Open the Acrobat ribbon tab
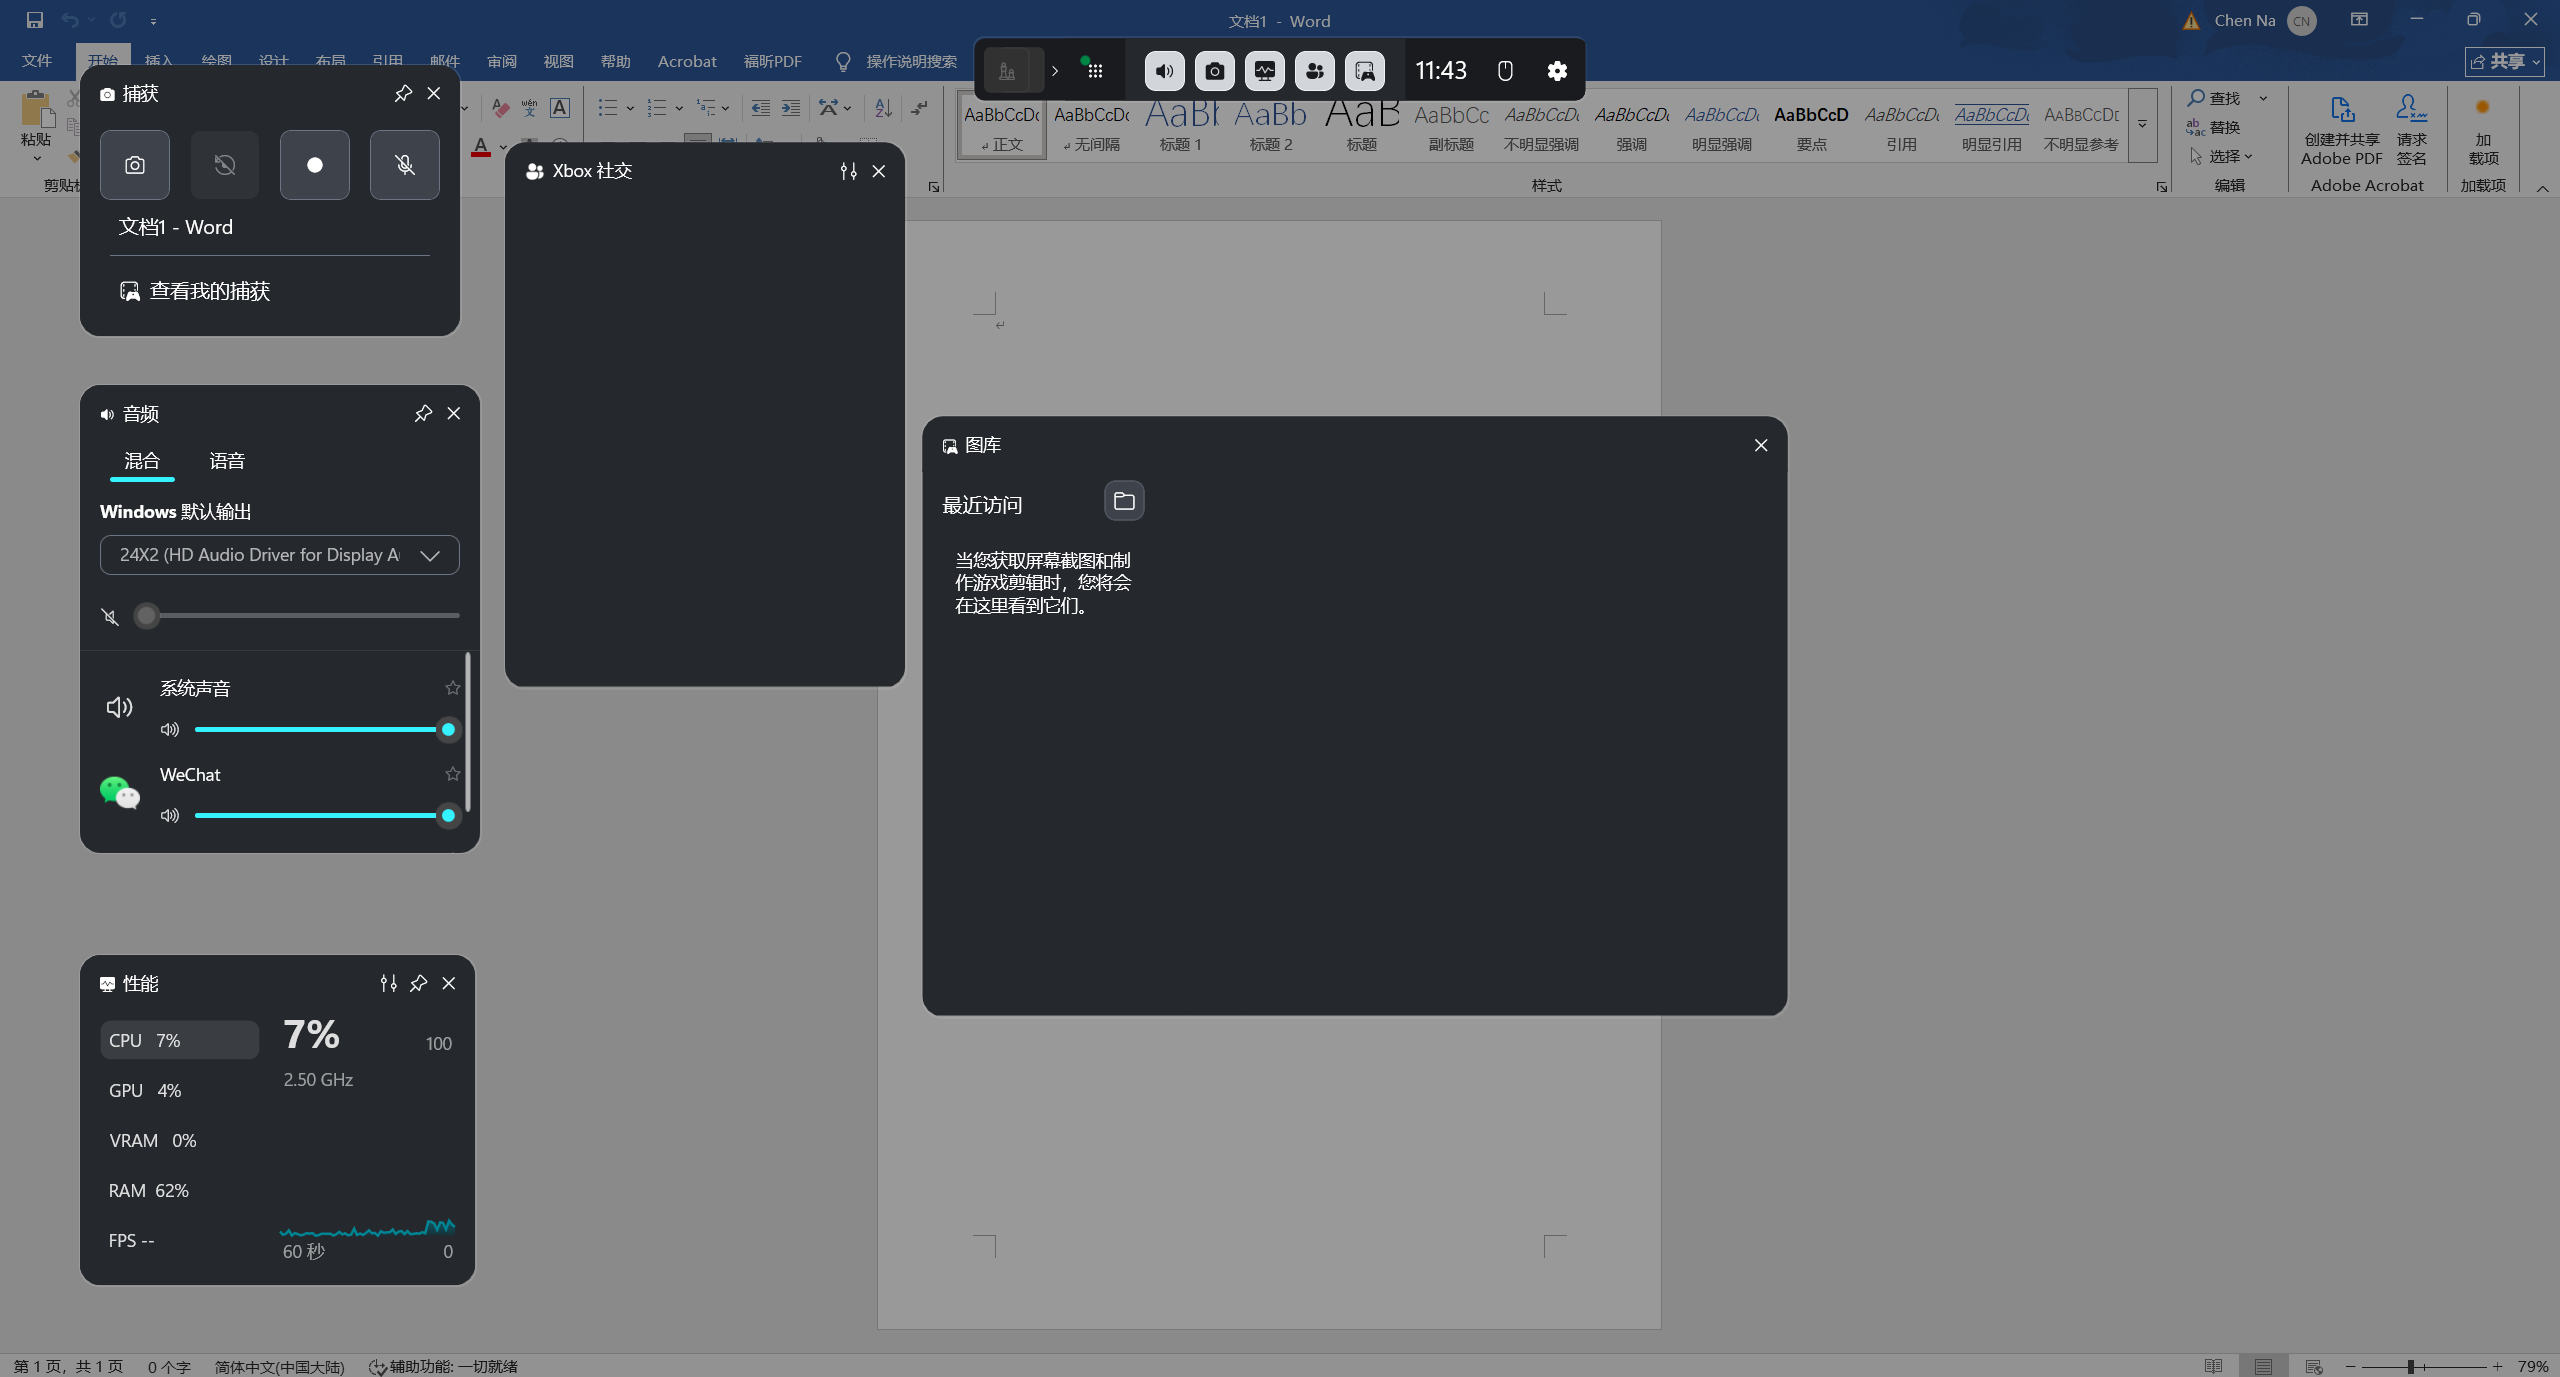Viewport: 2560px width, 1377px height. click(687, 62)
